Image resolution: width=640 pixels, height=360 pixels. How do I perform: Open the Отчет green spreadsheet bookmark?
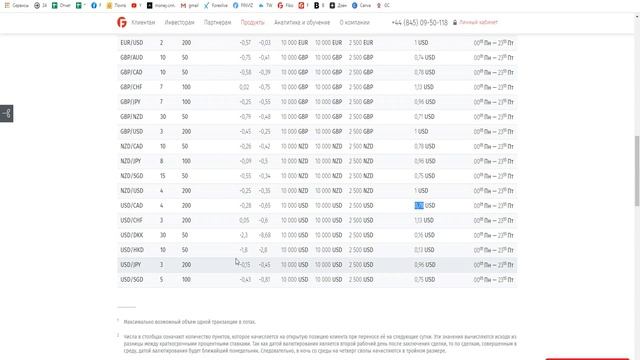[55, 5]
